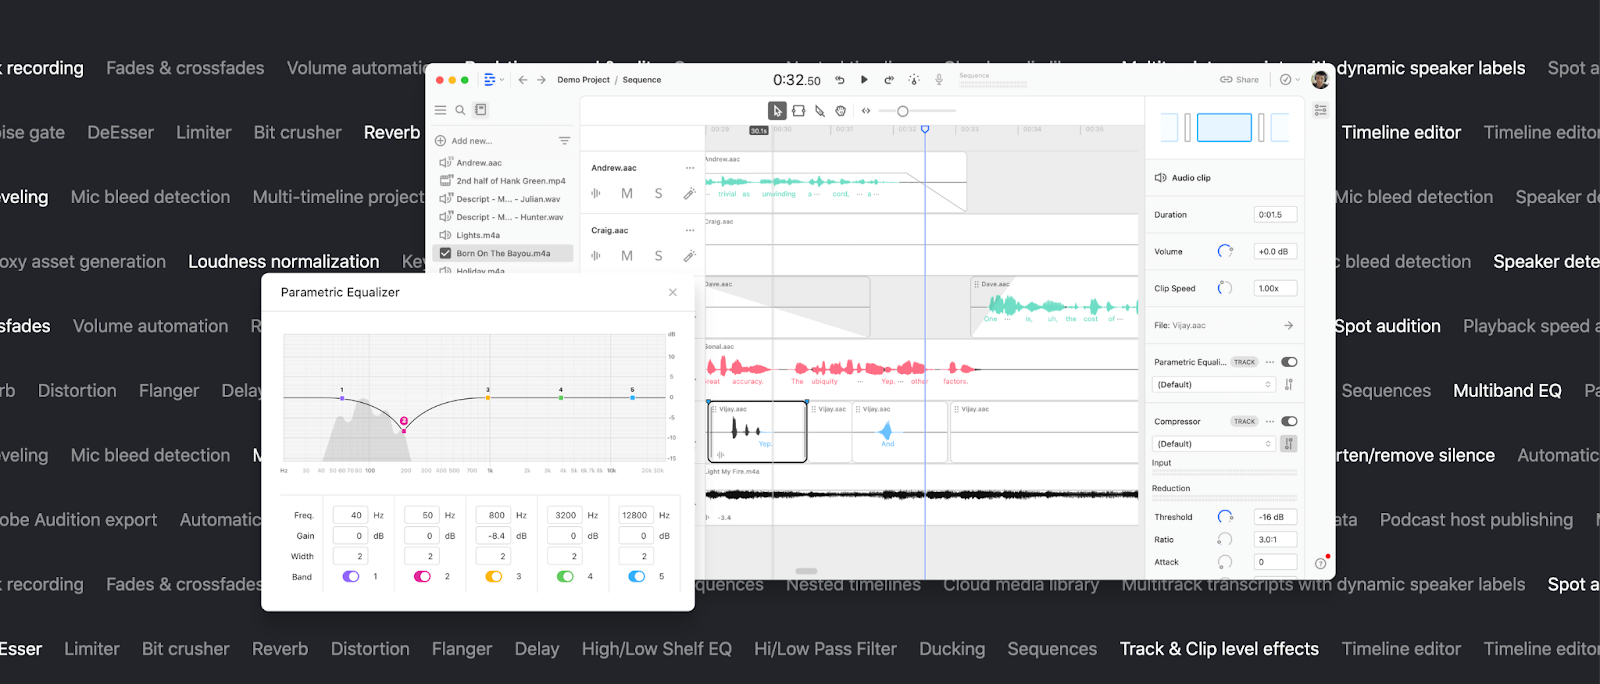
Task: Solo the Andrew.aac track
Action: click(658, 194)
